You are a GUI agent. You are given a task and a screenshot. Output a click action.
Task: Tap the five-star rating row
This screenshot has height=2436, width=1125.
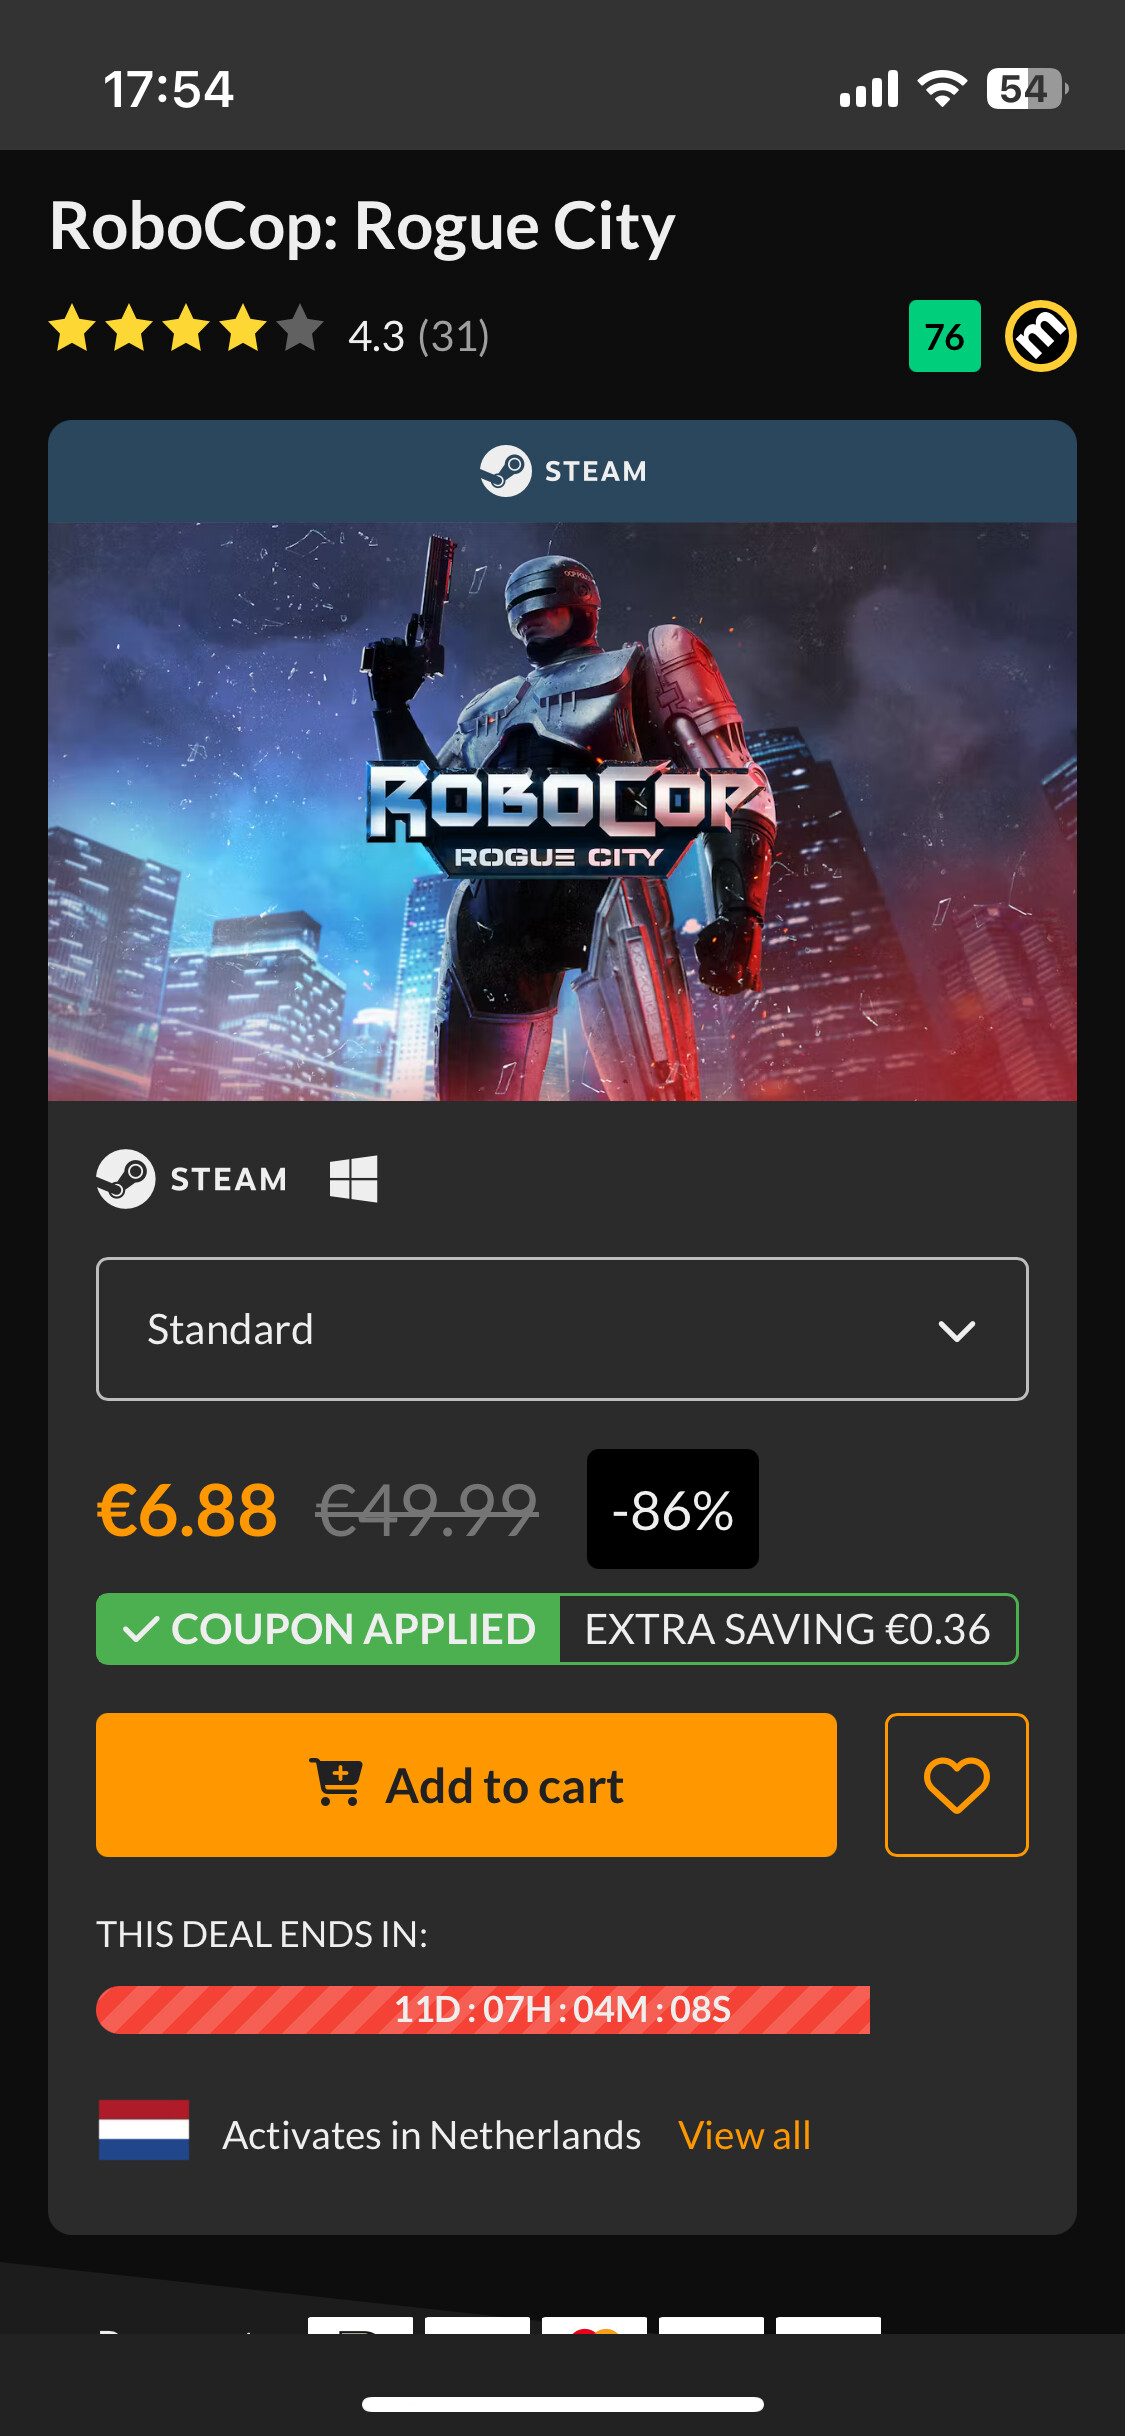tap(187, 330)
